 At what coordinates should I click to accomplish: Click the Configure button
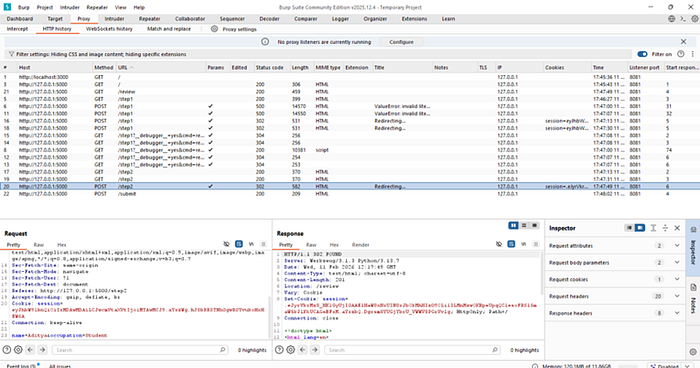(401, 42)
